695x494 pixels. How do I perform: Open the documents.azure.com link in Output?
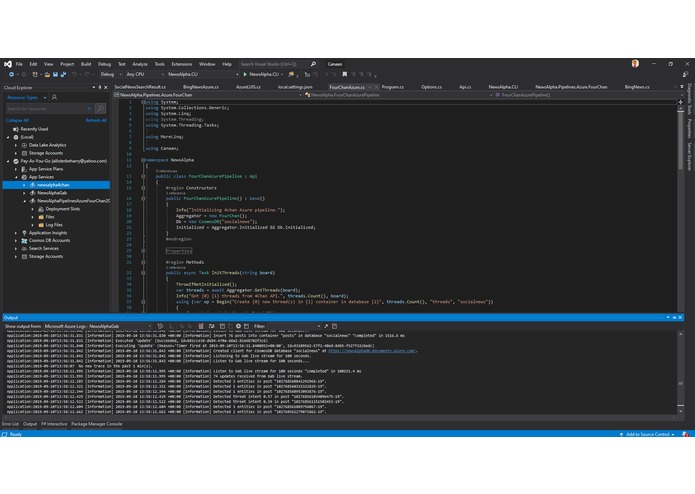(372, 350)
